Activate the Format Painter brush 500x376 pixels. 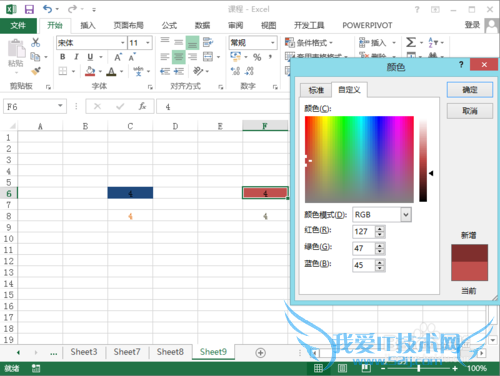coord(36,71)
